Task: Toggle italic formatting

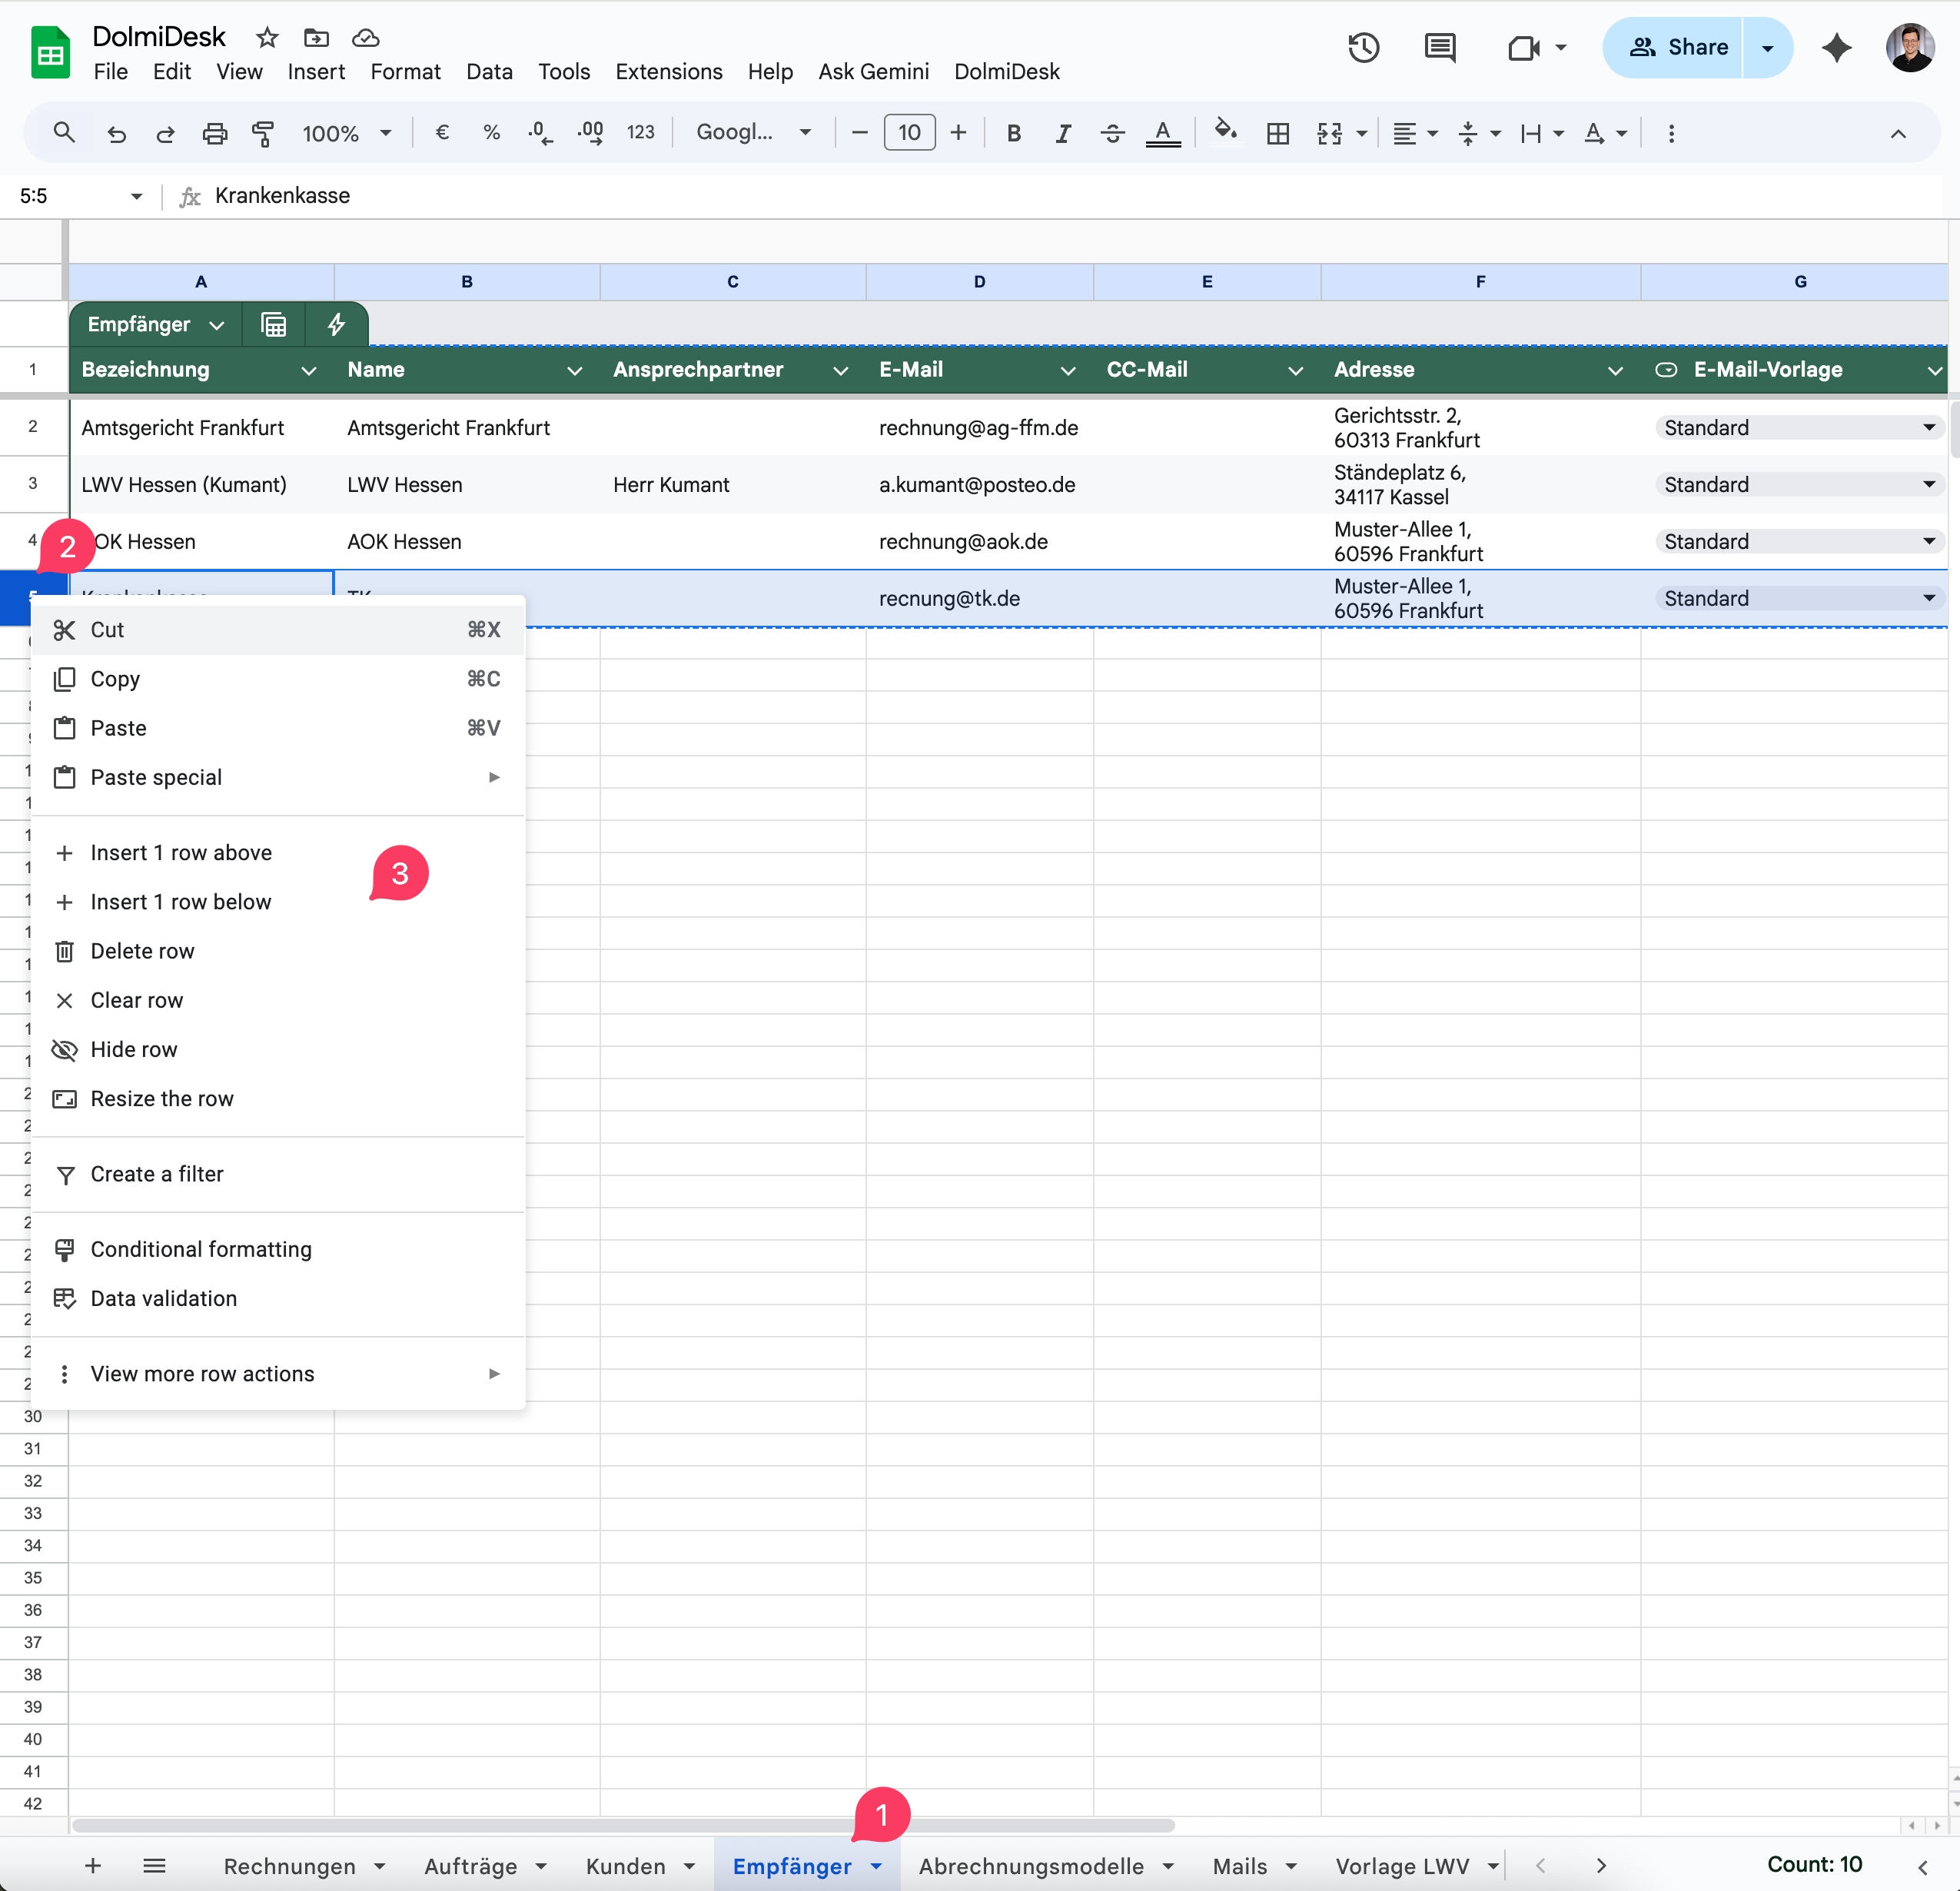Action: [1063, 133]
